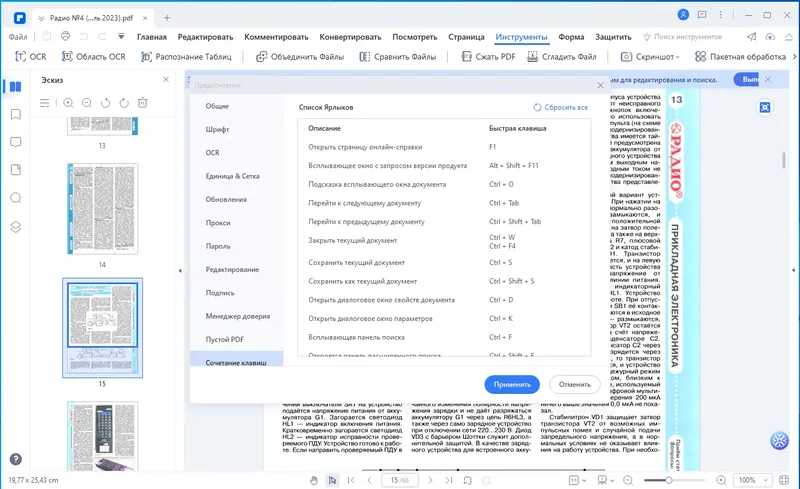Click the print icon

point(65,36)
